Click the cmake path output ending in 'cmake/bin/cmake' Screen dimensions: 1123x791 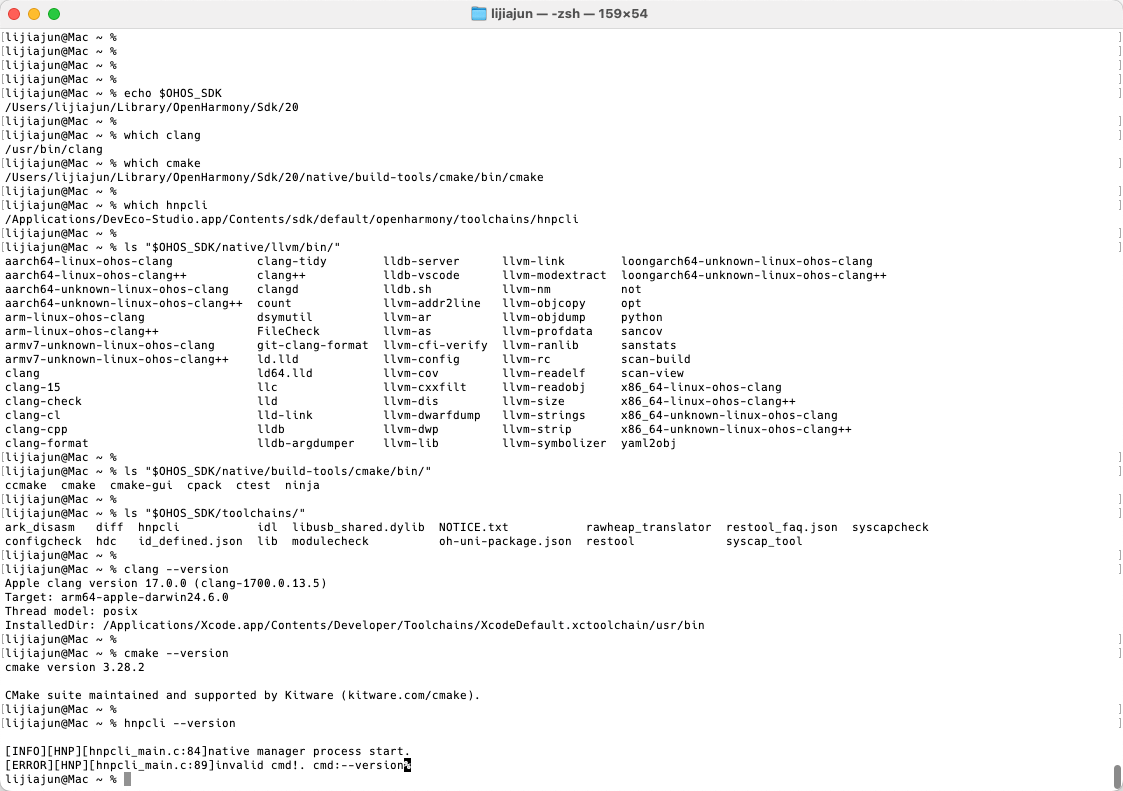(274, 177)
